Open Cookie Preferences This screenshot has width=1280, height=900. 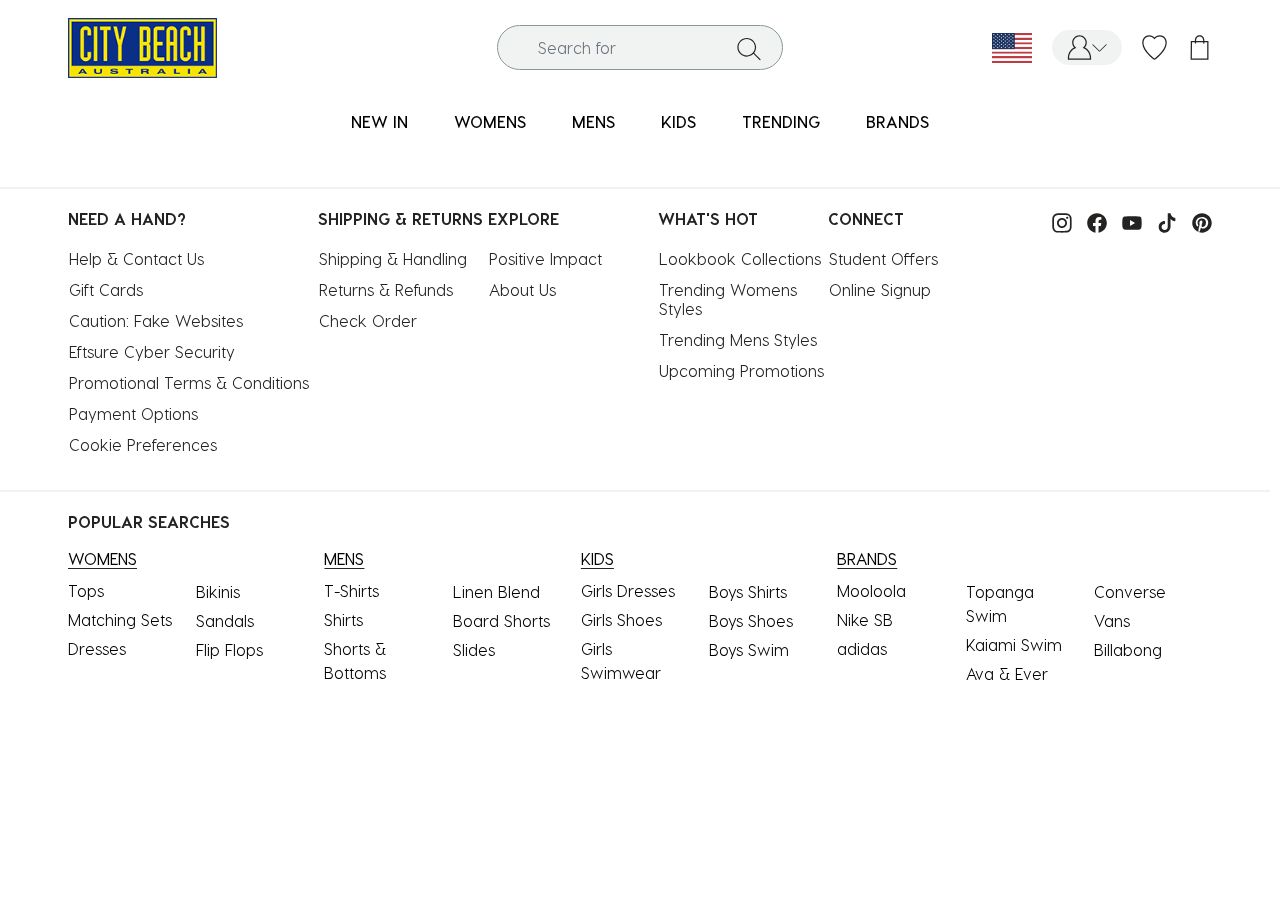coord(143,445)
